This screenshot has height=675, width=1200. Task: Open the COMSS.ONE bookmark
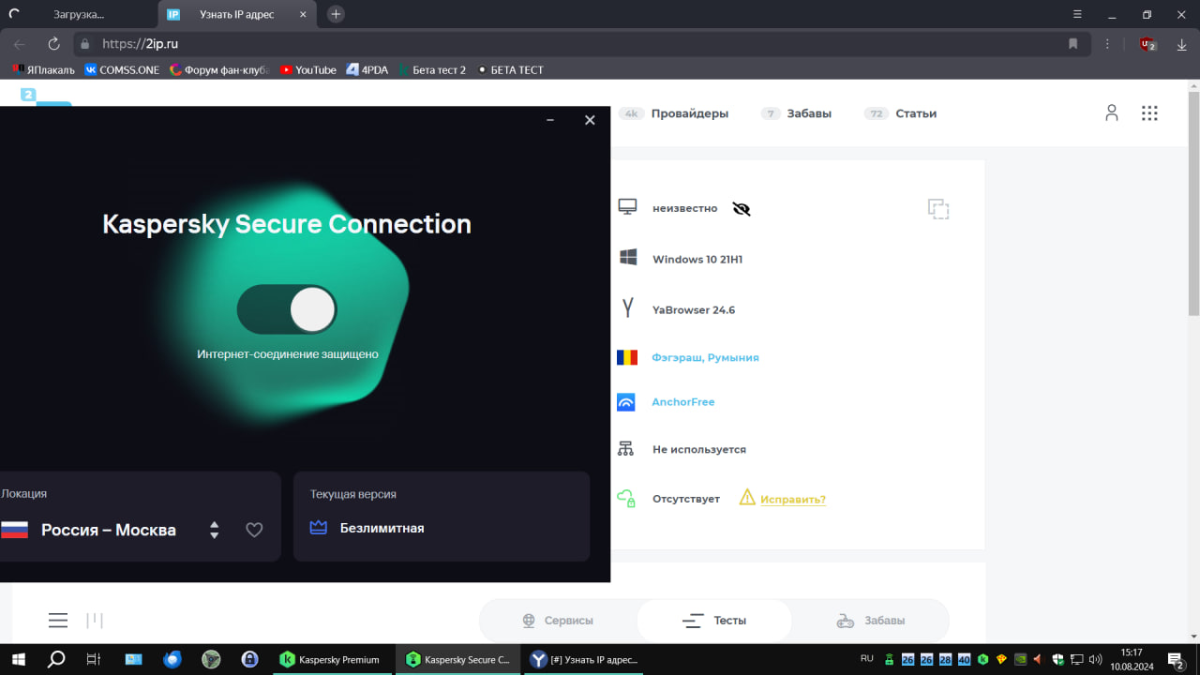click(x=121, y=70)
